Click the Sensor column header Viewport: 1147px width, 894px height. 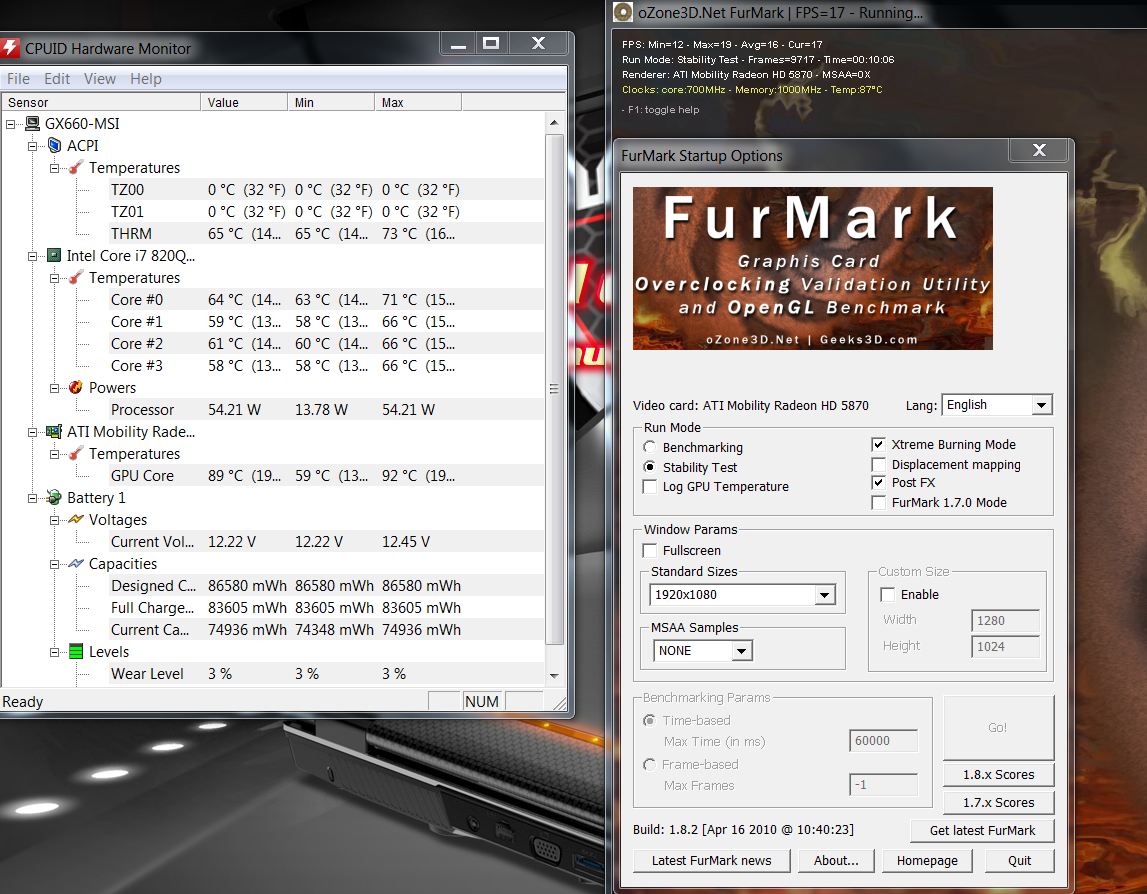pyautogui.click(x=101, y=102)
